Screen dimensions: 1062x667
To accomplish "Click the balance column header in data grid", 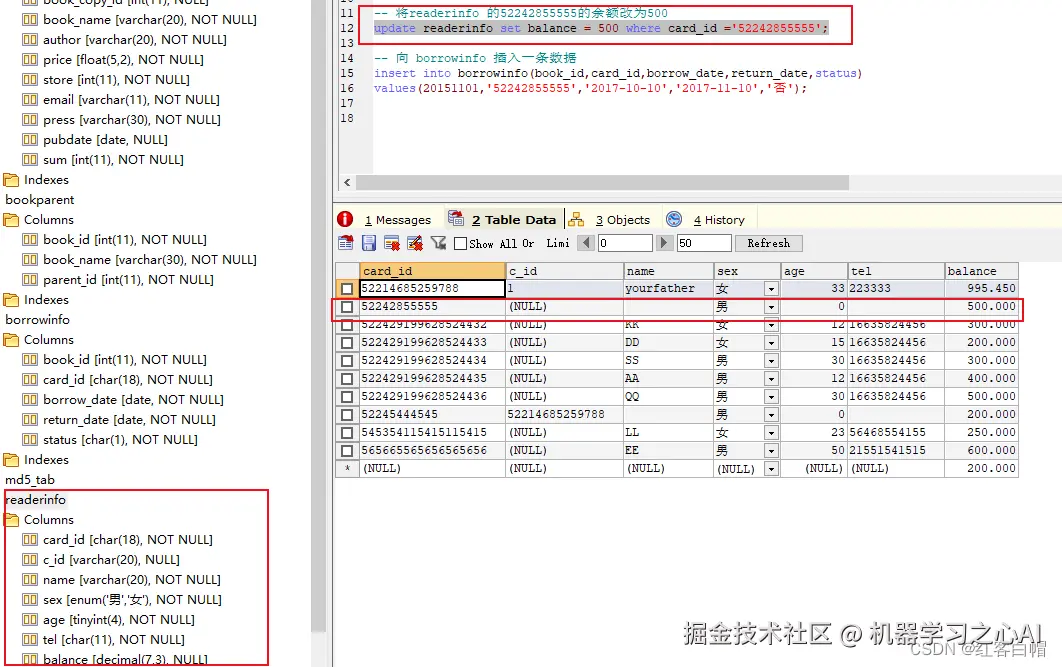I will (x=981, y=271).
